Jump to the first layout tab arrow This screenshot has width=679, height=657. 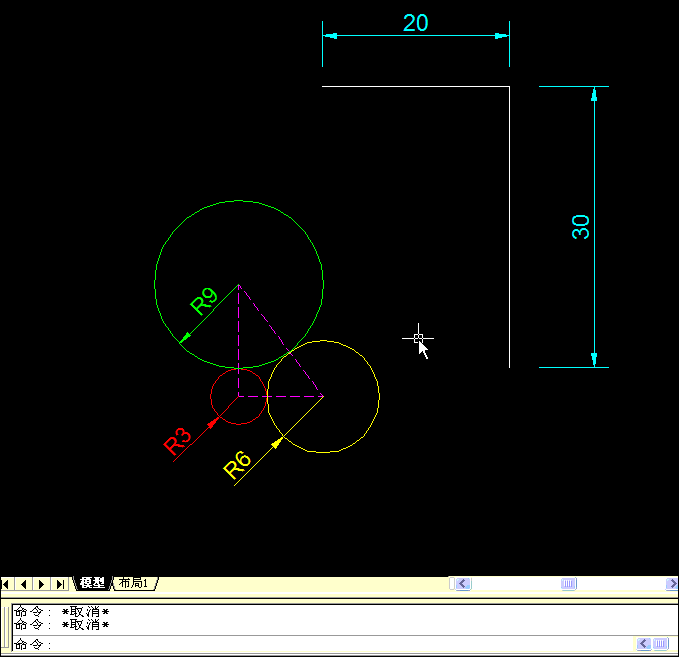(x=7, y=583)
